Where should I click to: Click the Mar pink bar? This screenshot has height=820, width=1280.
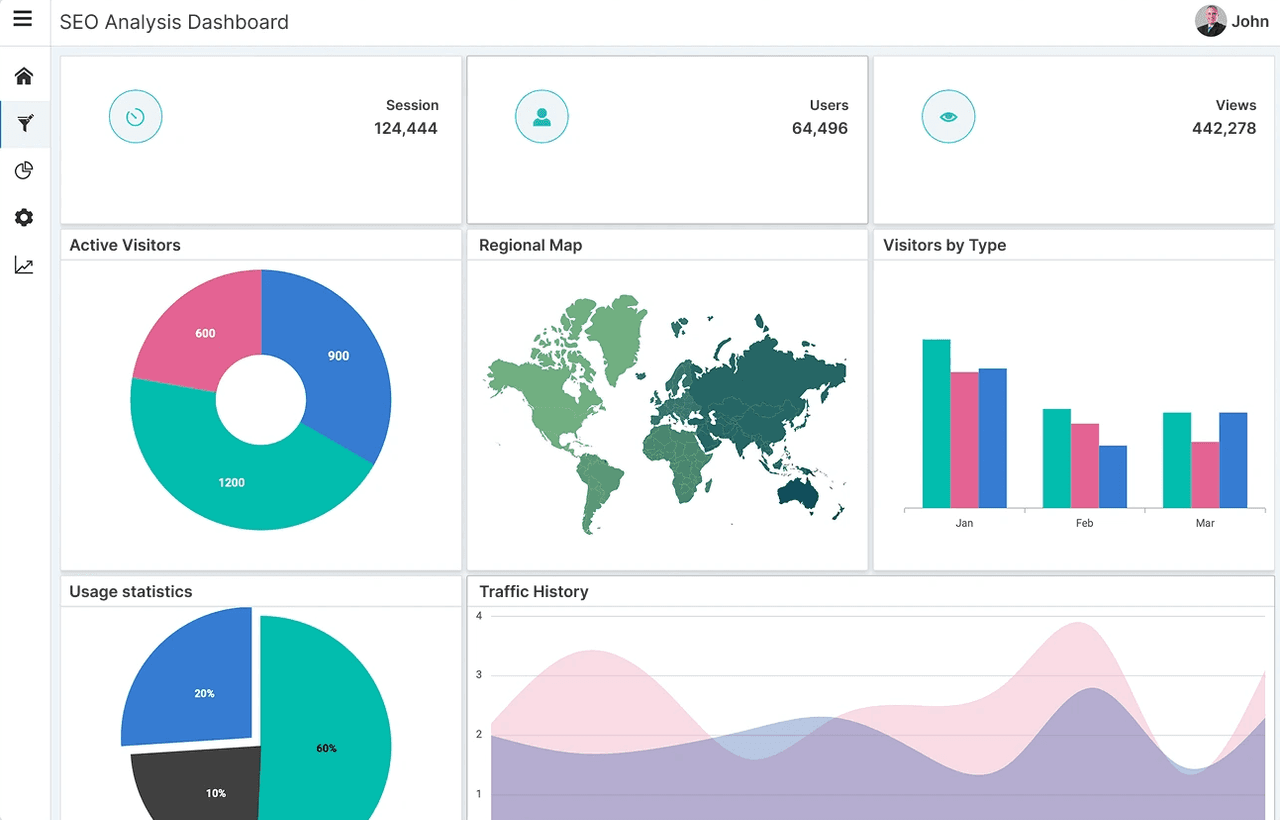pos(1205,475)
